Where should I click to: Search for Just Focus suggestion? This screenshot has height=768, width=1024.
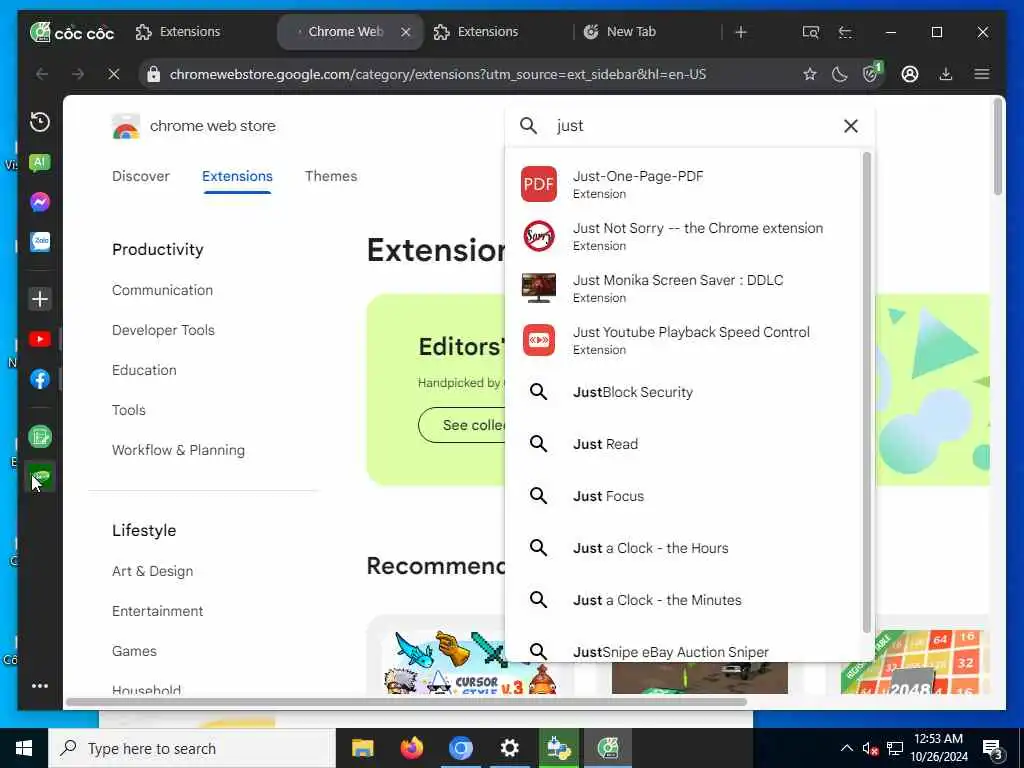coord(684,496)
